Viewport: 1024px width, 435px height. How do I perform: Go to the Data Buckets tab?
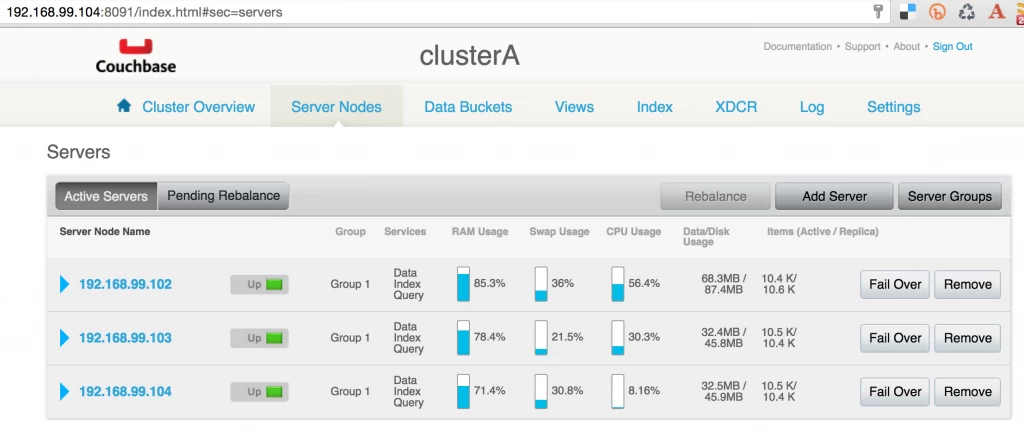click(468, 106)
